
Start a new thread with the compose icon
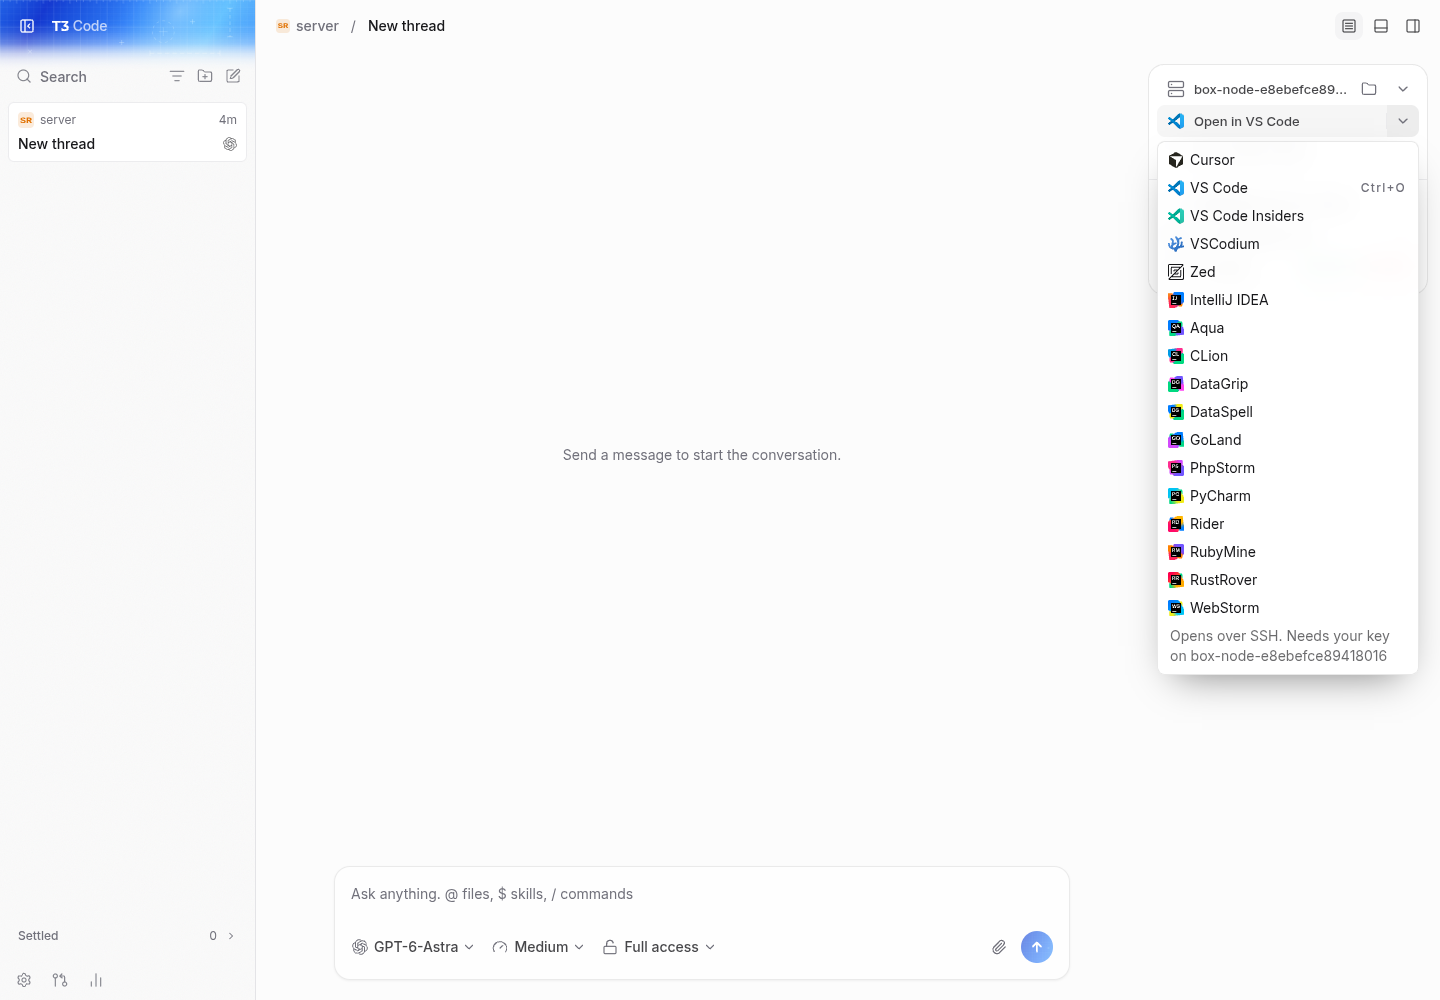[x=233, y=76]
